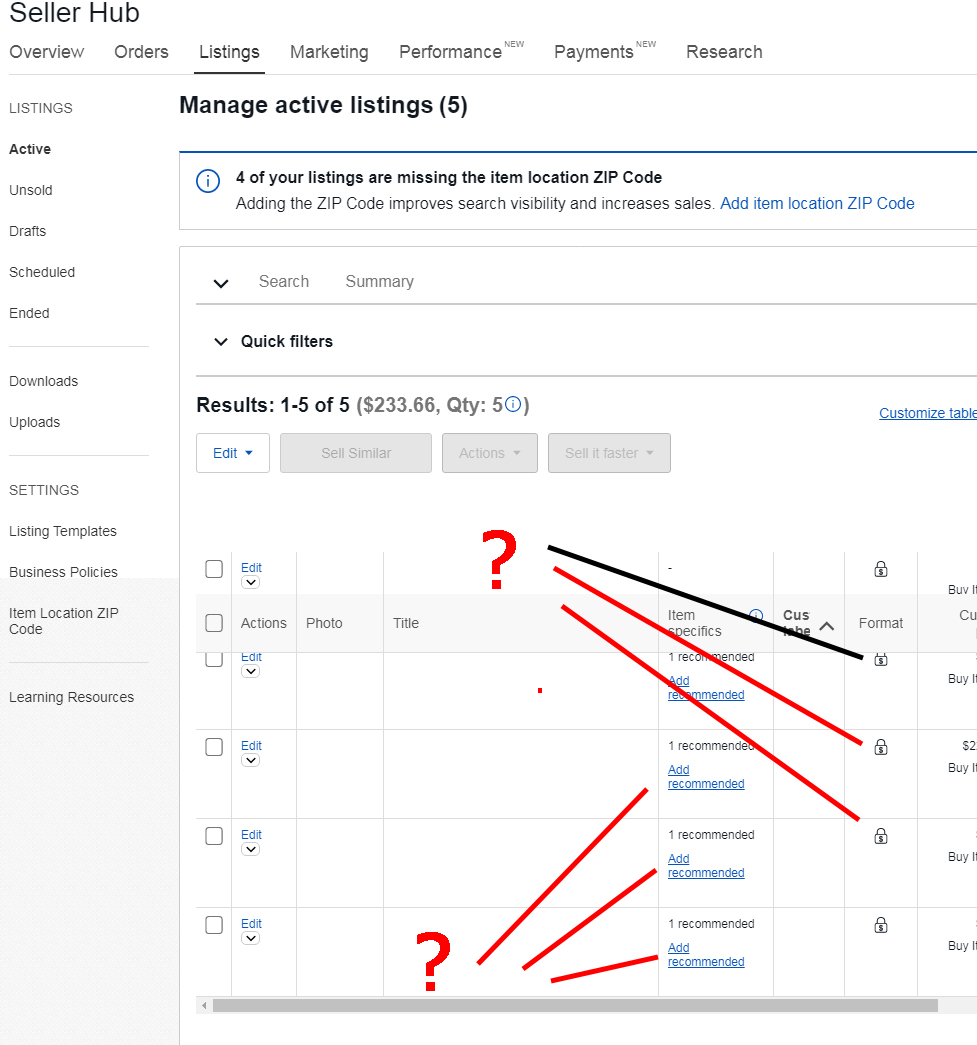
Task: Click the Photo column header
Action: pyautogui.click(x=324, y=623)
